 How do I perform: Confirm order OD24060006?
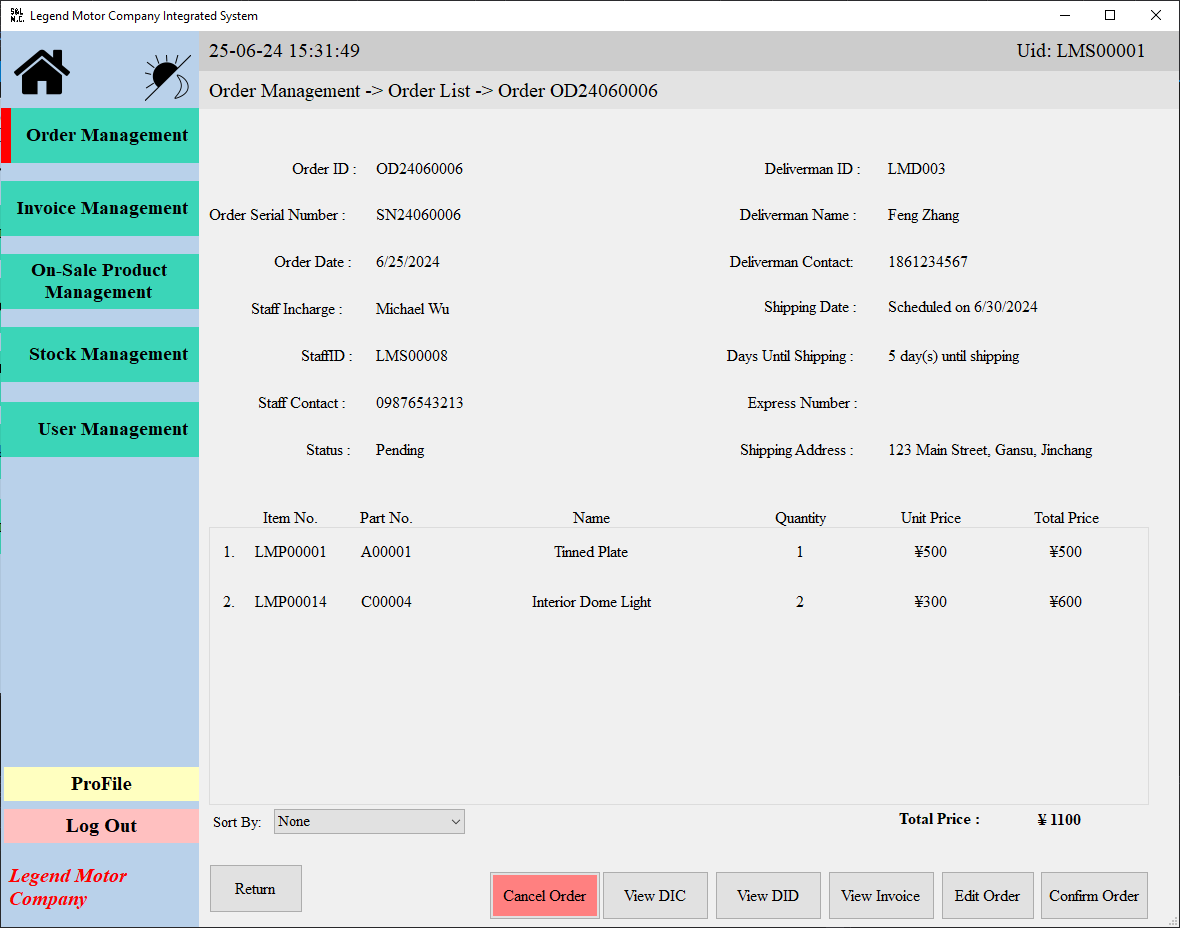click(1094, 895)
